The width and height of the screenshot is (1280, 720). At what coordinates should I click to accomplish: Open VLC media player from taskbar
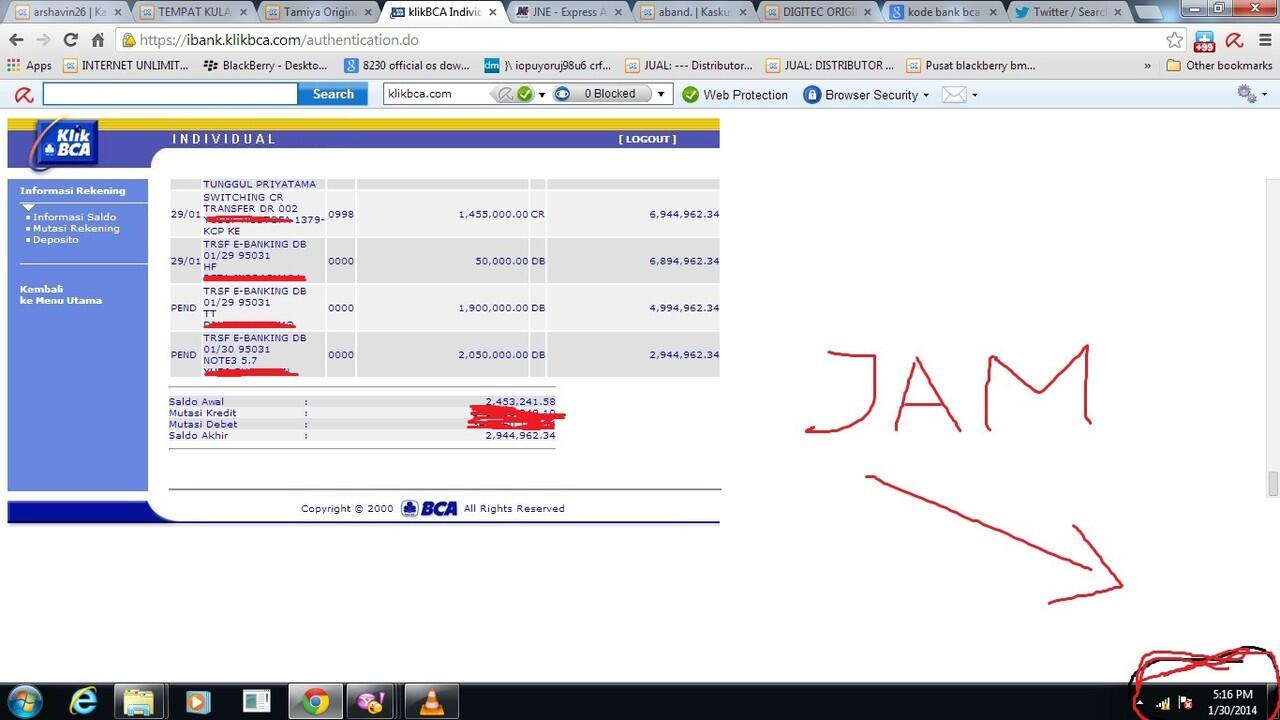coord(432,702)
